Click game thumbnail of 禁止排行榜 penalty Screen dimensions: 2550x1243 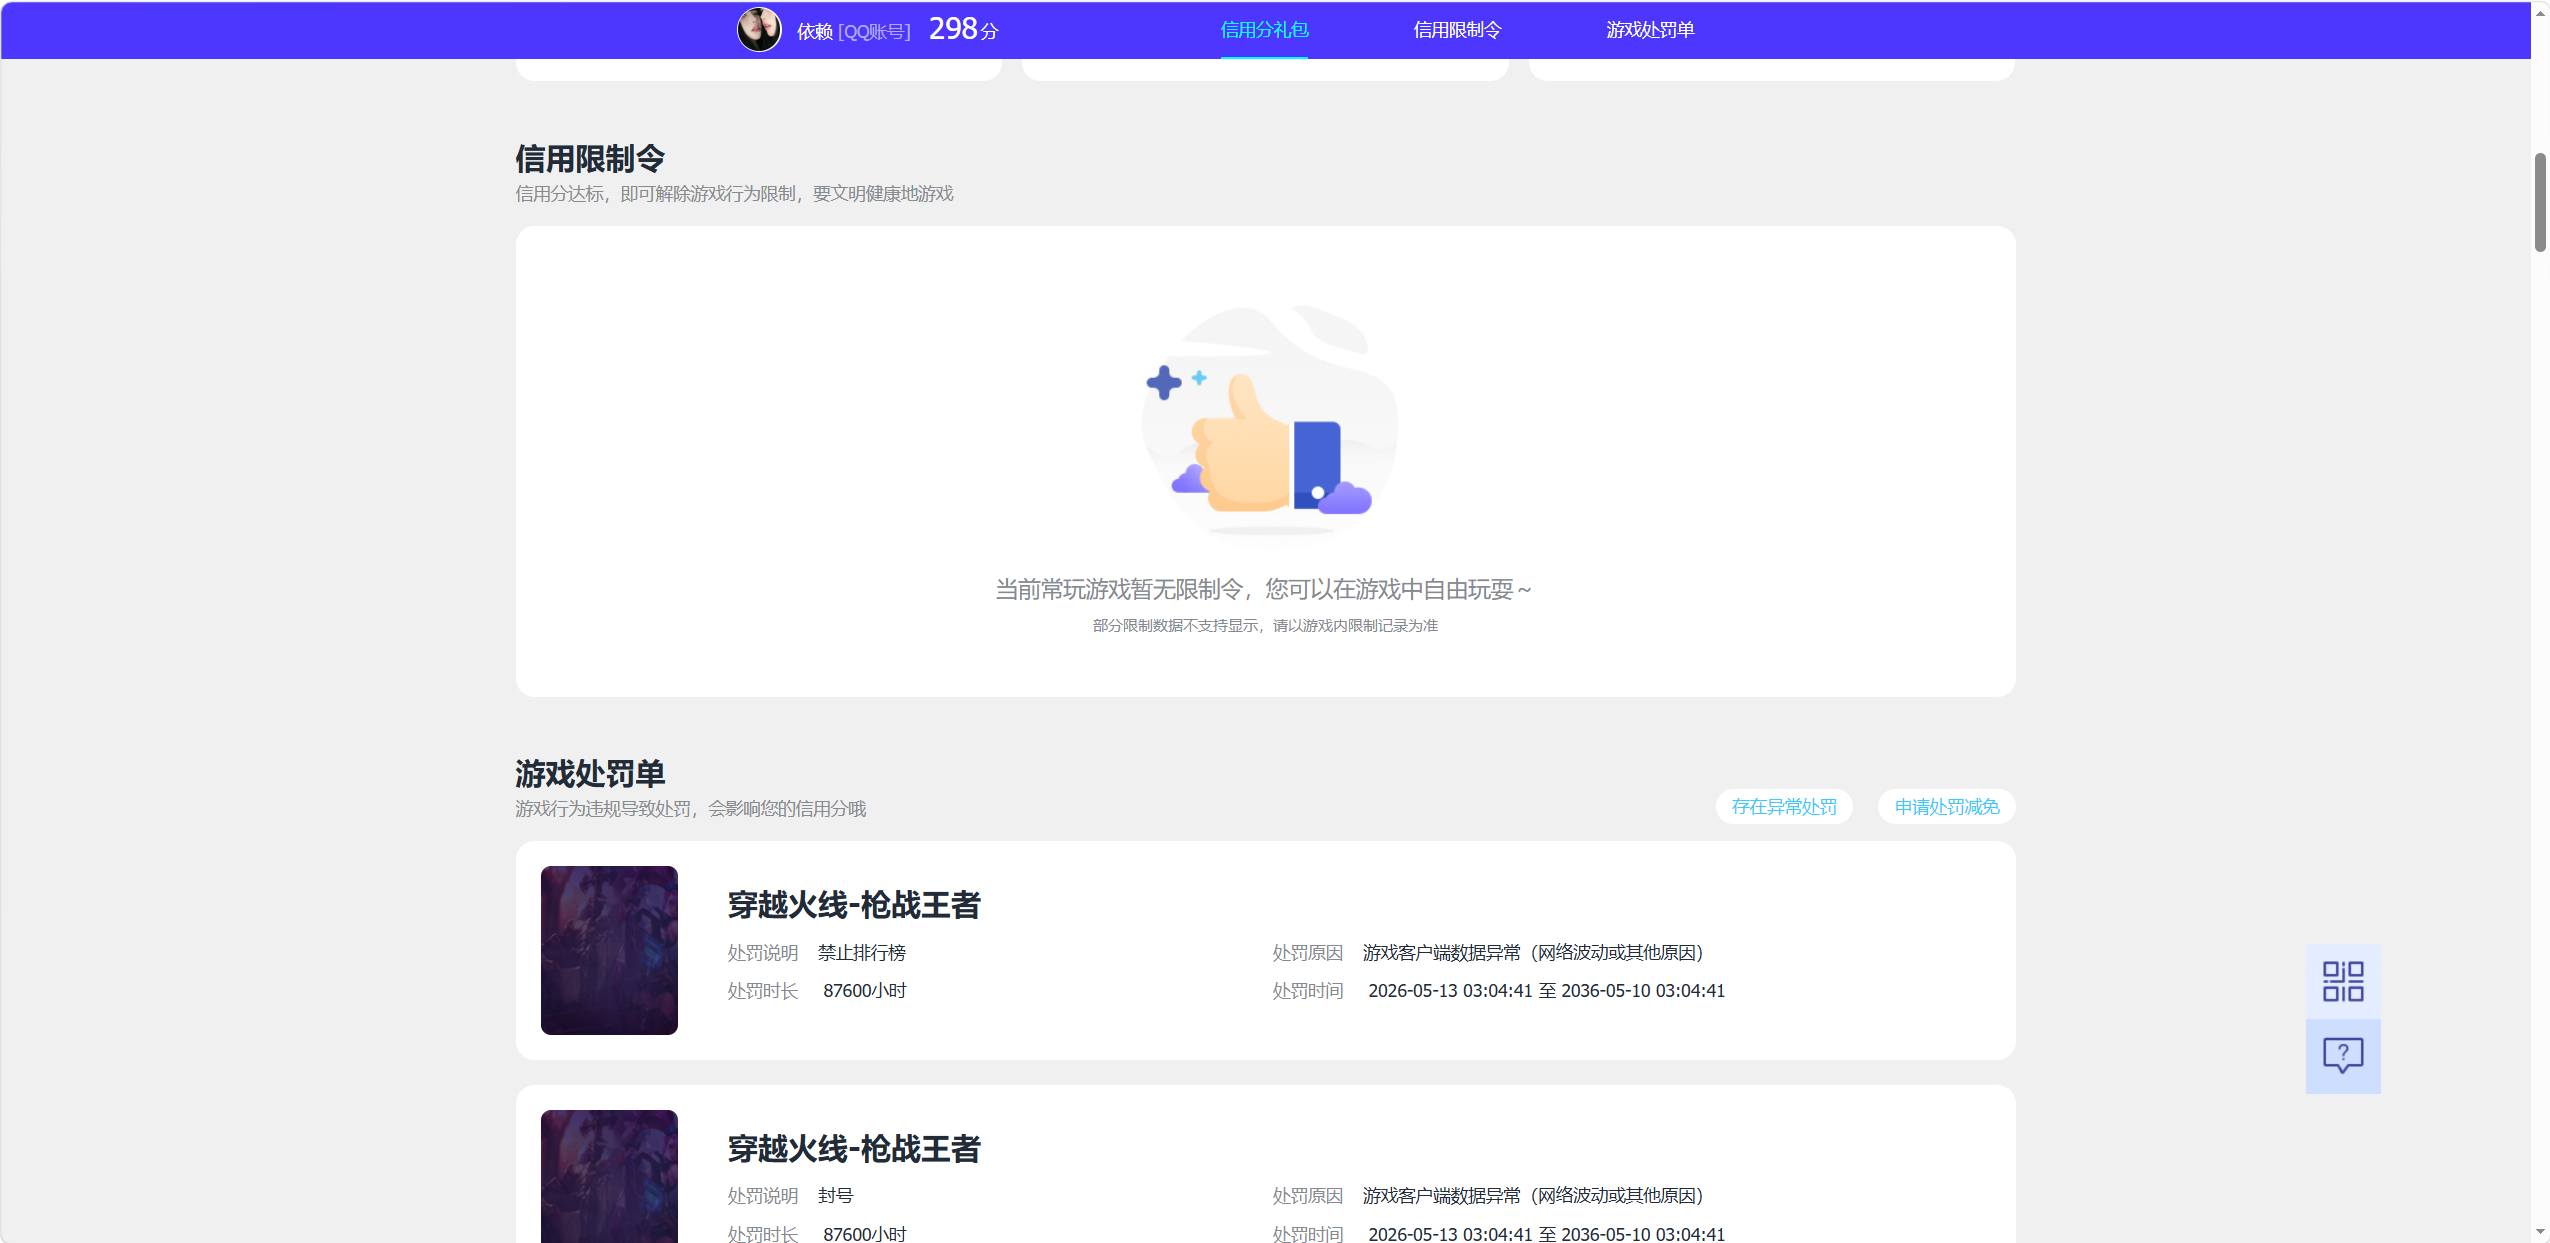point(609,950)
